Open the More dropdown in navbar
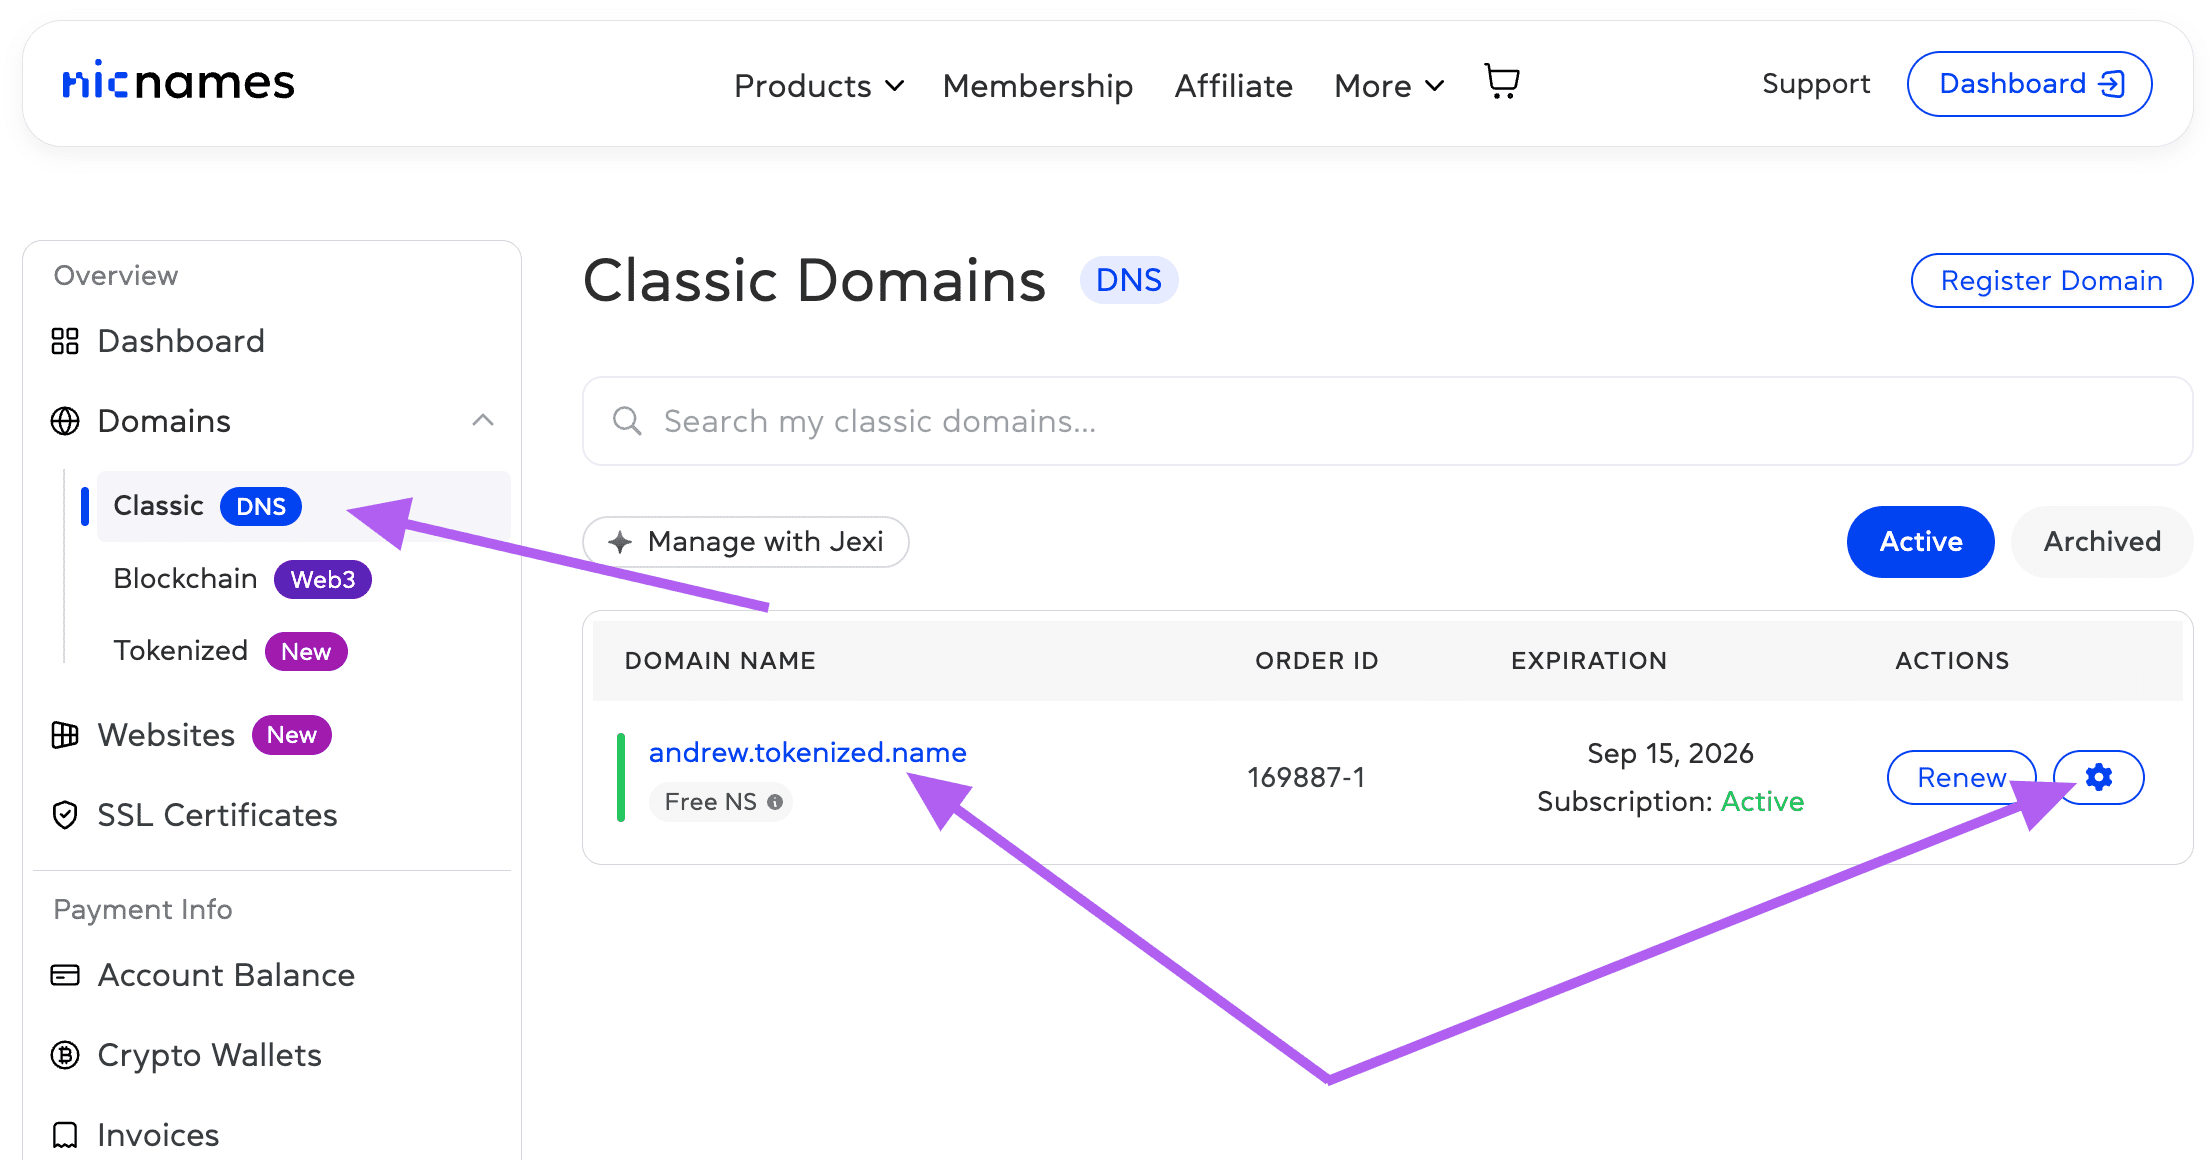The width and height of the screenshot is (2210, 1160). pos(1389,86)
